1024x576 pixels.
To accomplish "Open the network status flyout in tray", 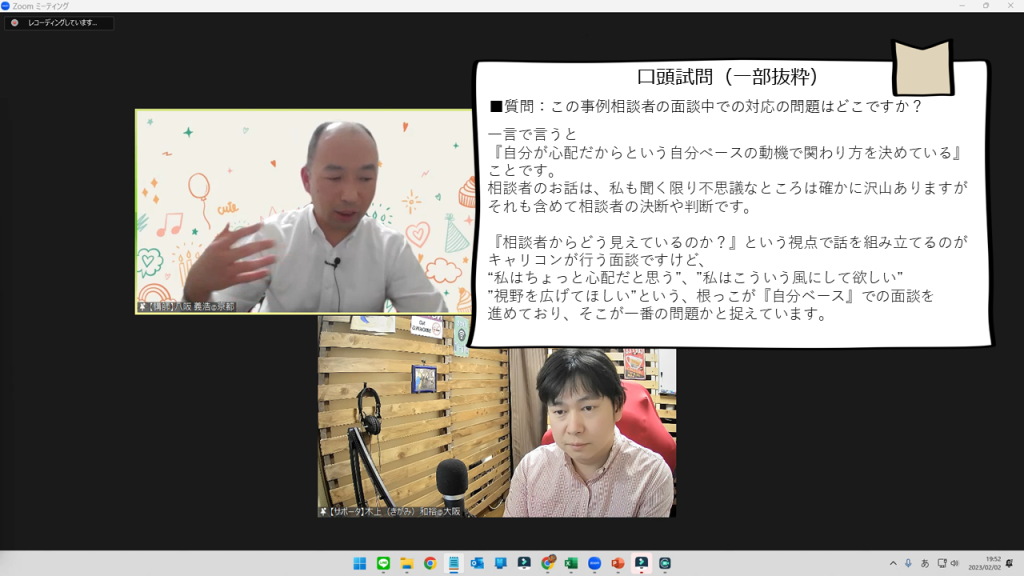I will click(x=940, y=563).
